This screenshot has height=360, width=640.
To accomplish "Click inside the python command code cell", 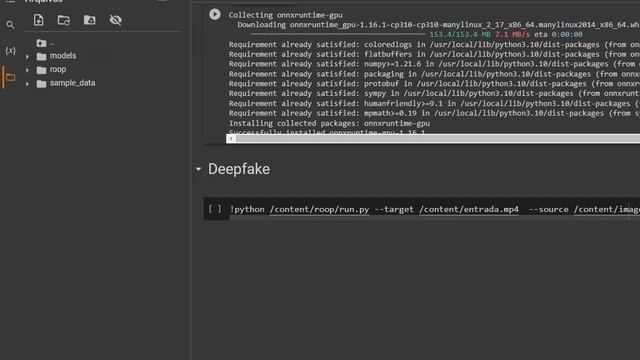I will pos(434,209).
